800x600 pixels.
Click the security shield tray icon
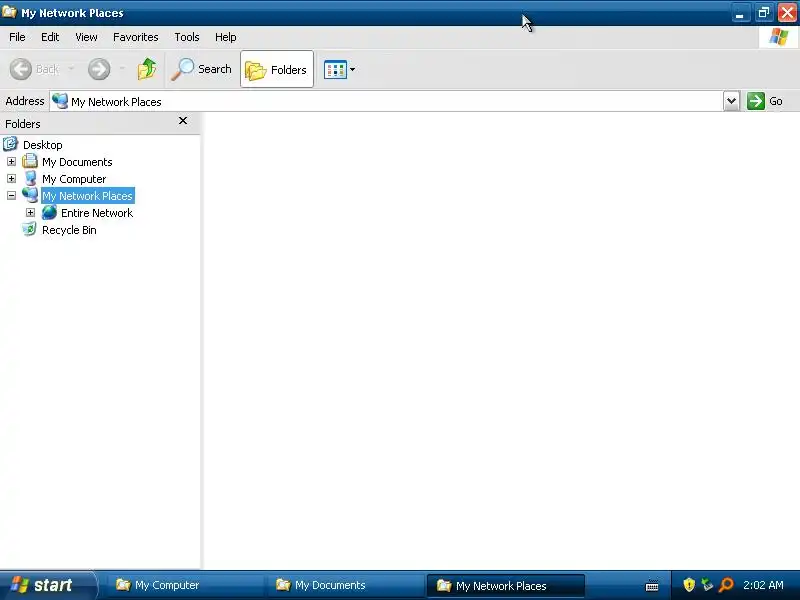[689, 585]
